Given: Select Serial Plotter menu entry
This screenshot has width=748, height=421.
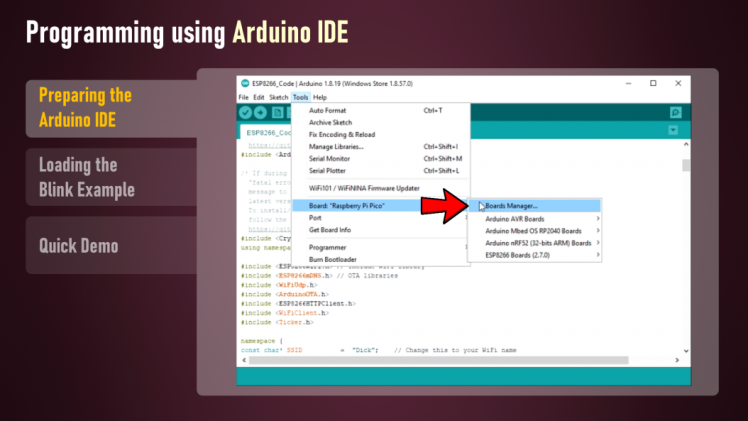Looking at the screenshot, I should 381,171.
